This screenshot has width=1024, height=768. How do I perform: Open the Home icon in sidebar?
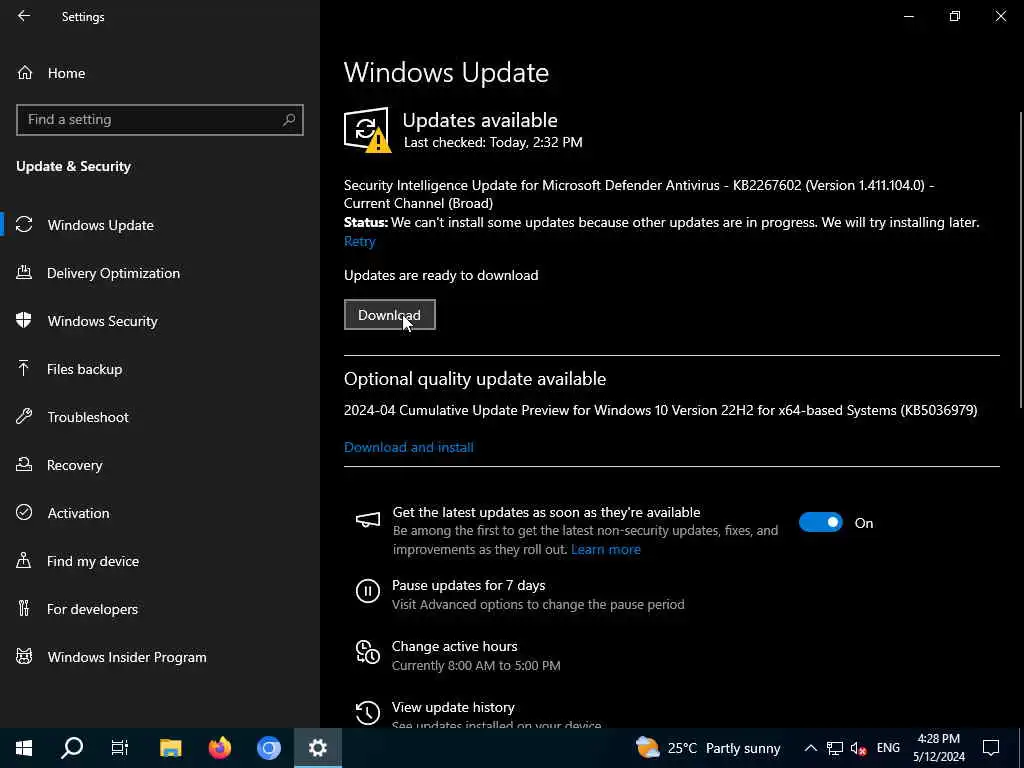tap(25, 73)
